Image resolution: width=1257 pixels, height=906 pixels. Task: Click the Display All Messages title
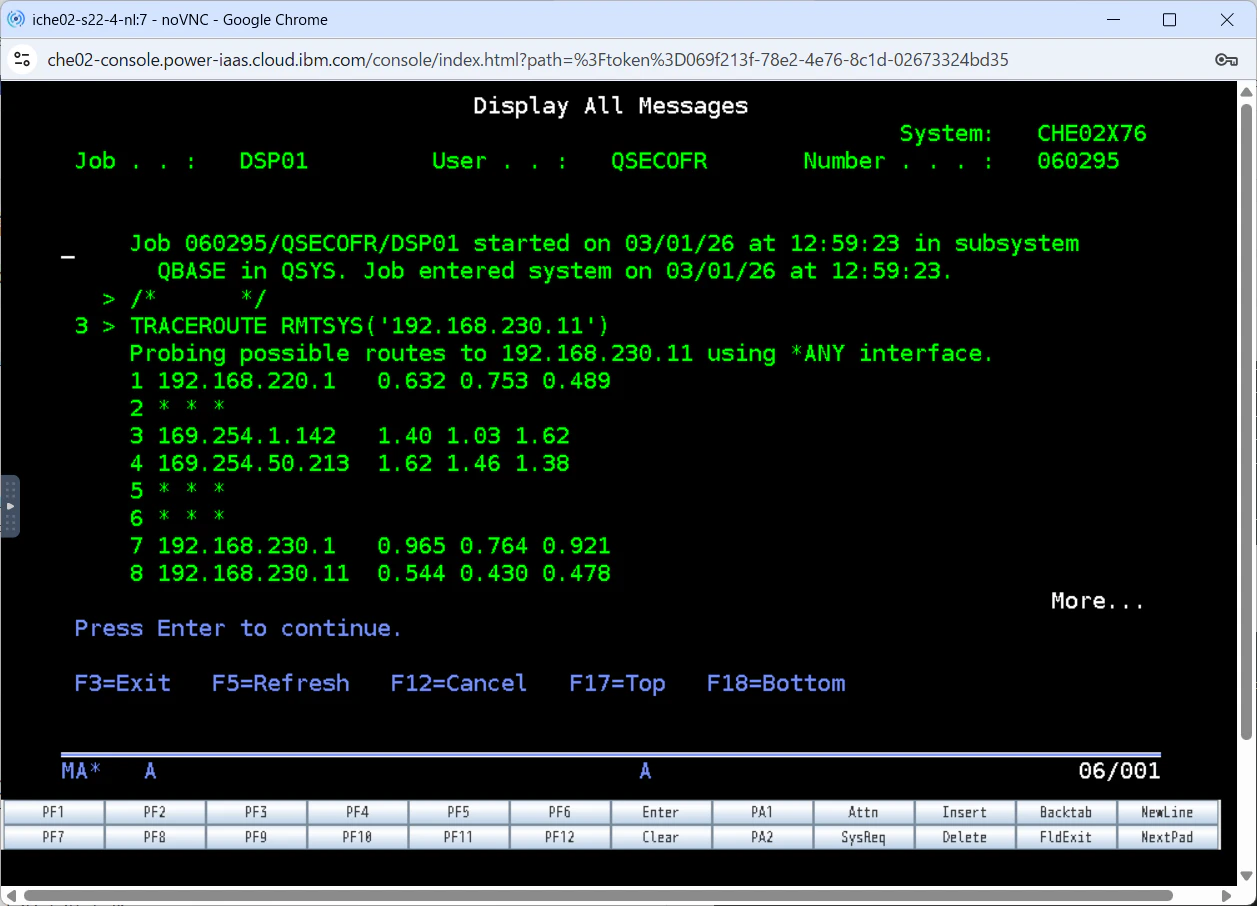click(x=610, y=106)
